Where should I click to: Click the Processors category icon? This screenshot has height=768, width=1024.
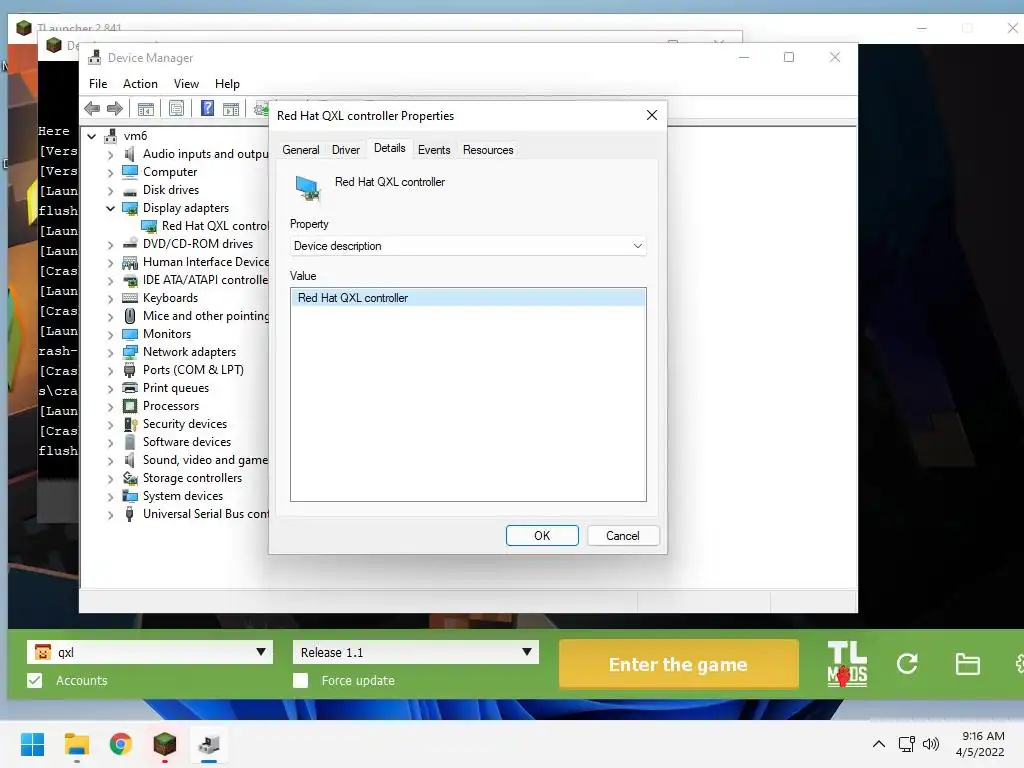[x=130, y=406]
